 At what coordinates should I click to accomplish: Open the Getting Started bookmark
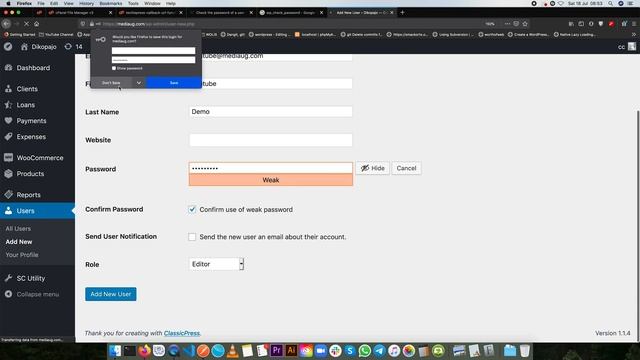20,35
